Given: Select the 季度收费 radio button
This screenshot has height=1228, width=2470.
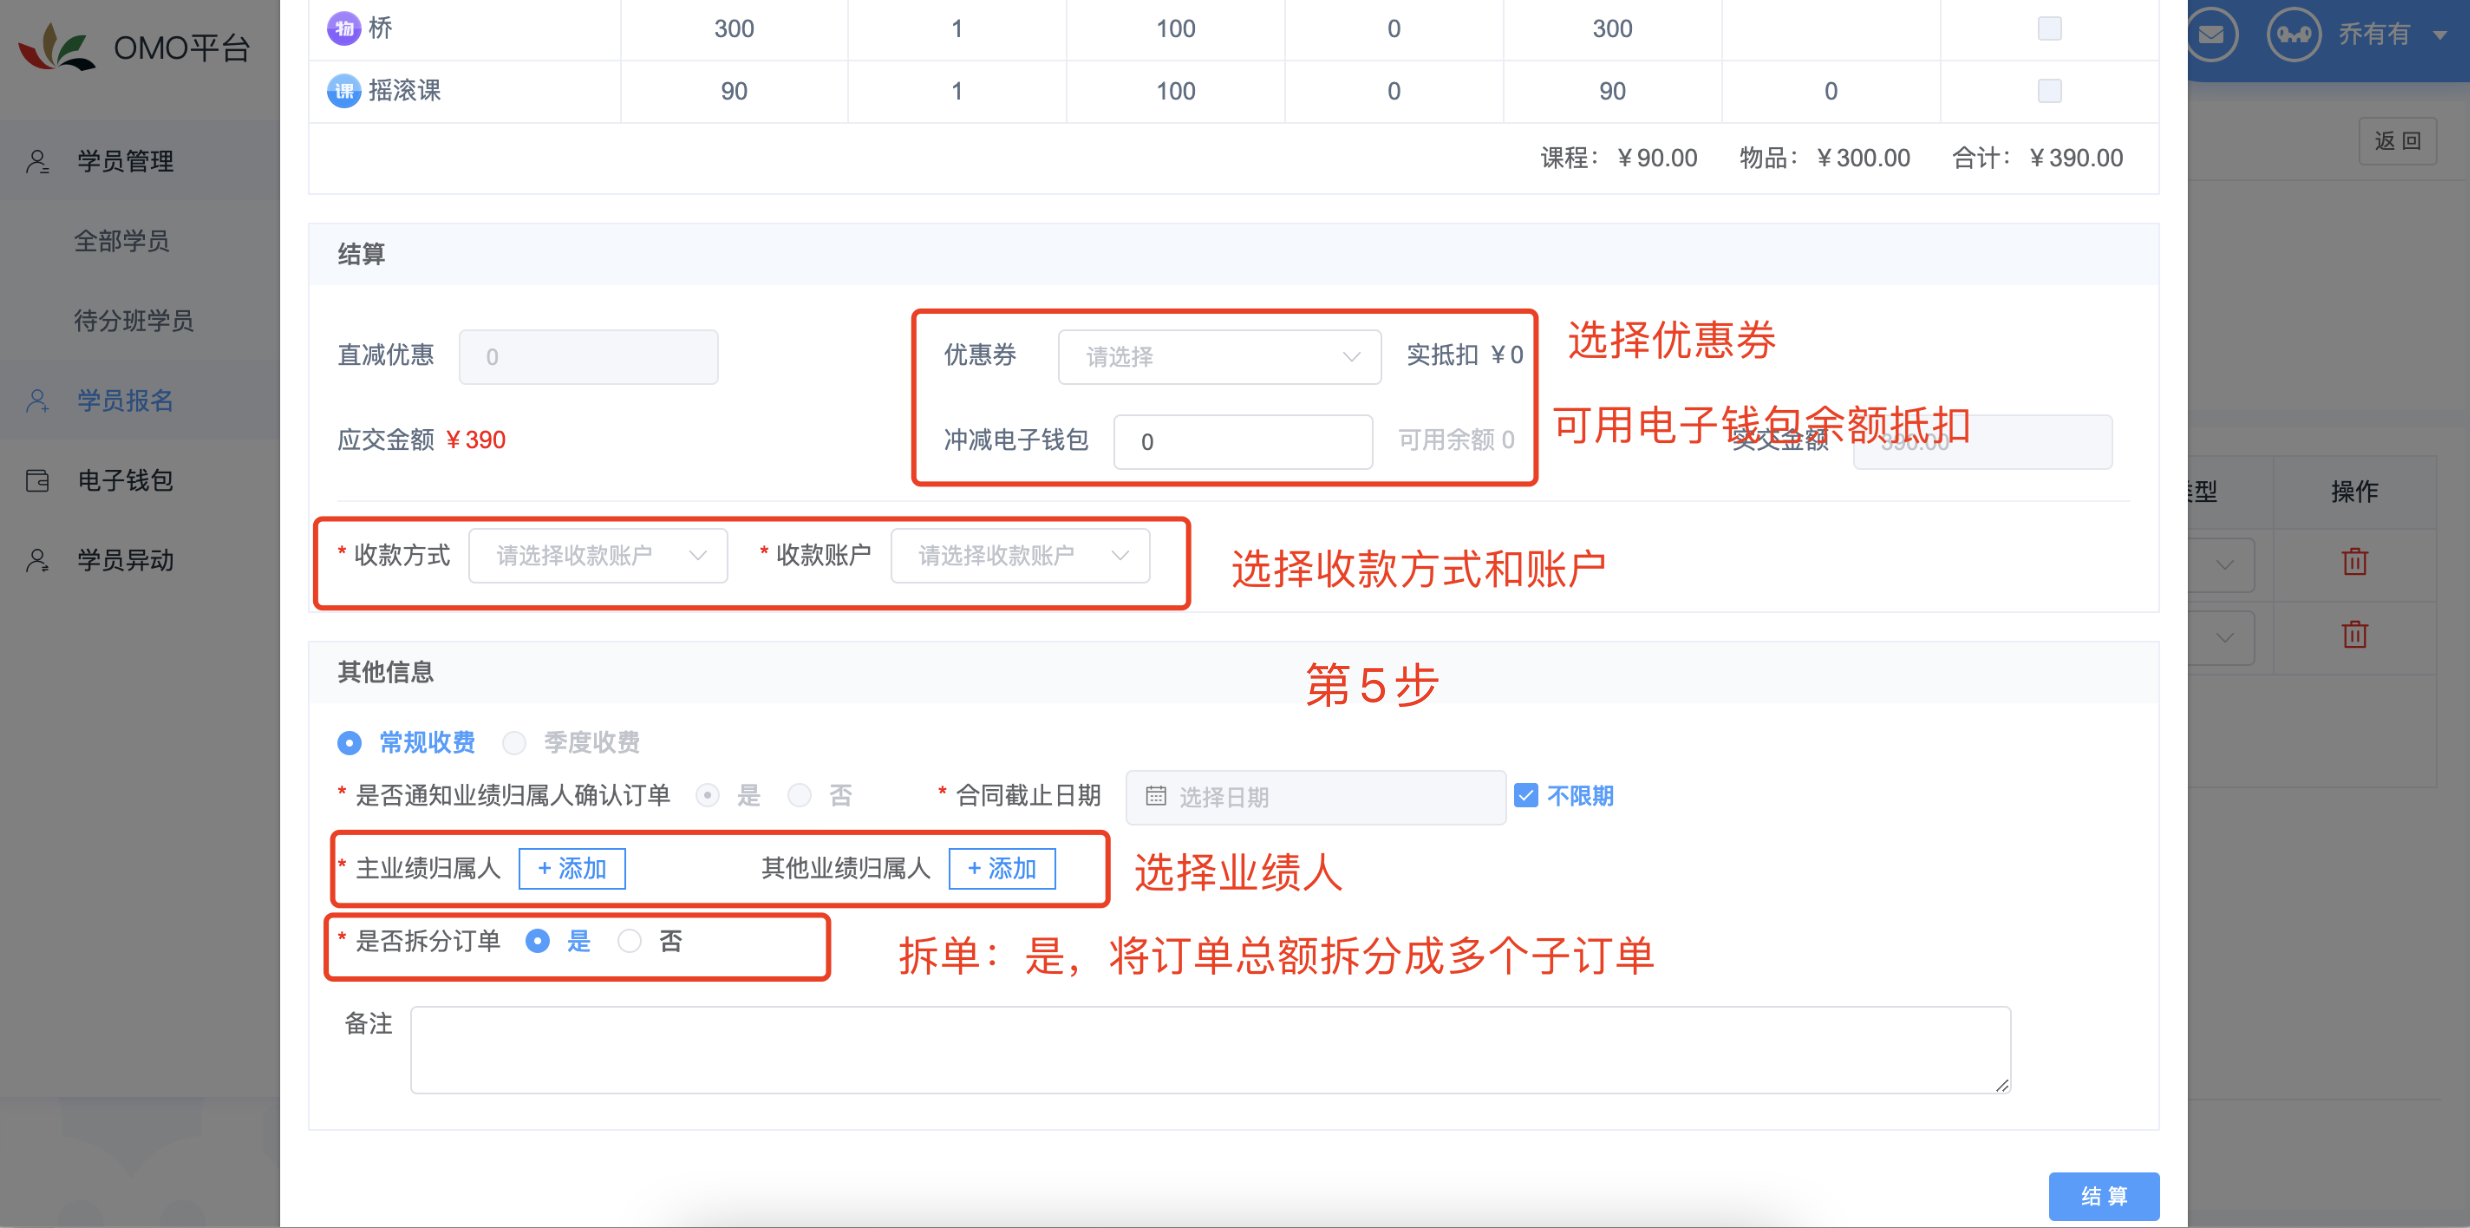Looking at the screenshot, I should click(514, 743).
